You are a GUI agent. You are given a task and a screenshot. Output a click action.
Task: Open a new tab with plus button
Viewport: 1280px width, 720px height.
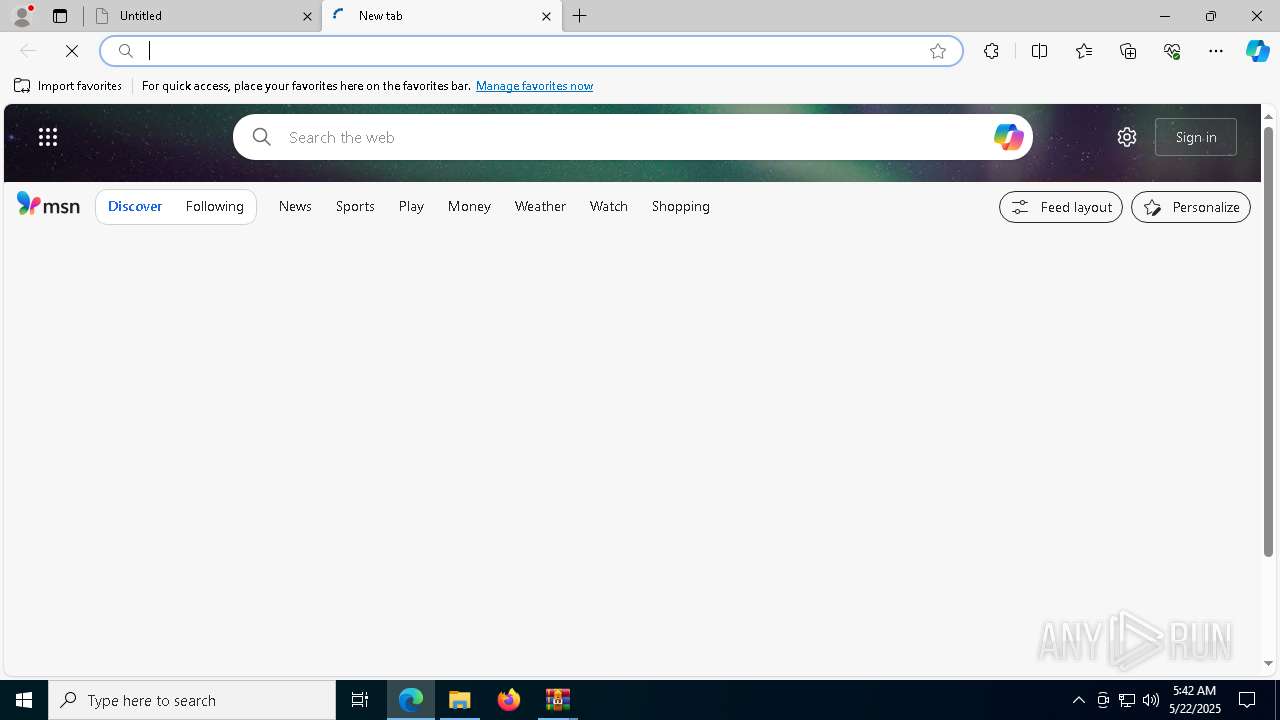[x=580, y=16]
